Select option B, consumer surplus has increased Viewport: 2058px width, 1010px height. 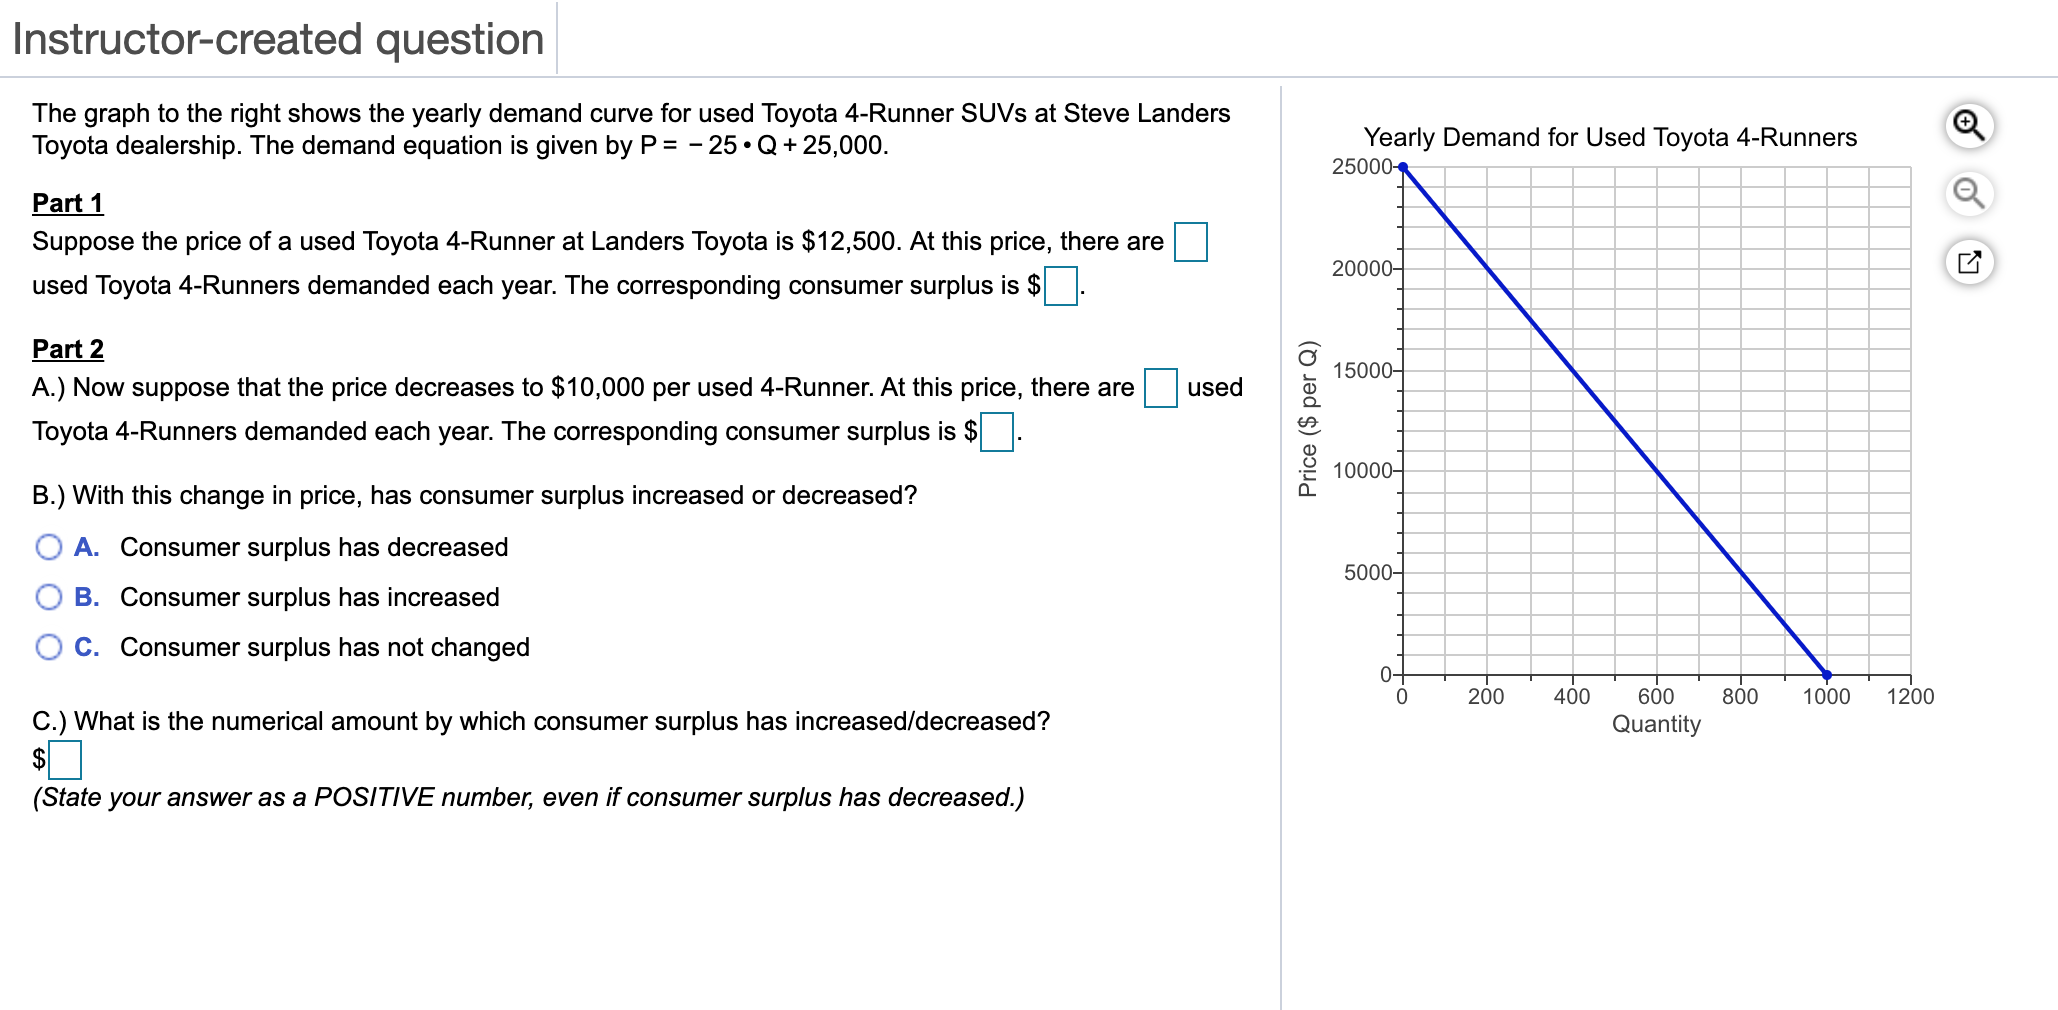tap(49, 597)
